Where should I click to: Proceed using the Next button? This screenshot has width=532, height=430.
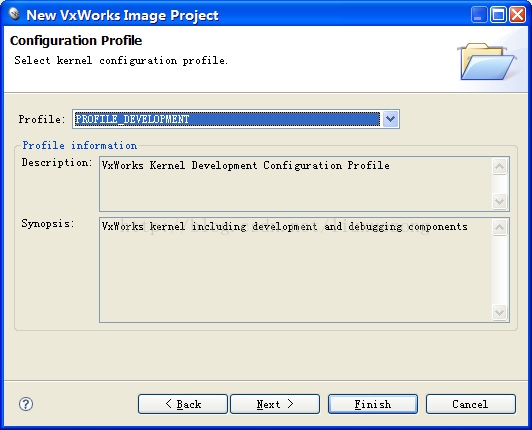coord(275,404)
